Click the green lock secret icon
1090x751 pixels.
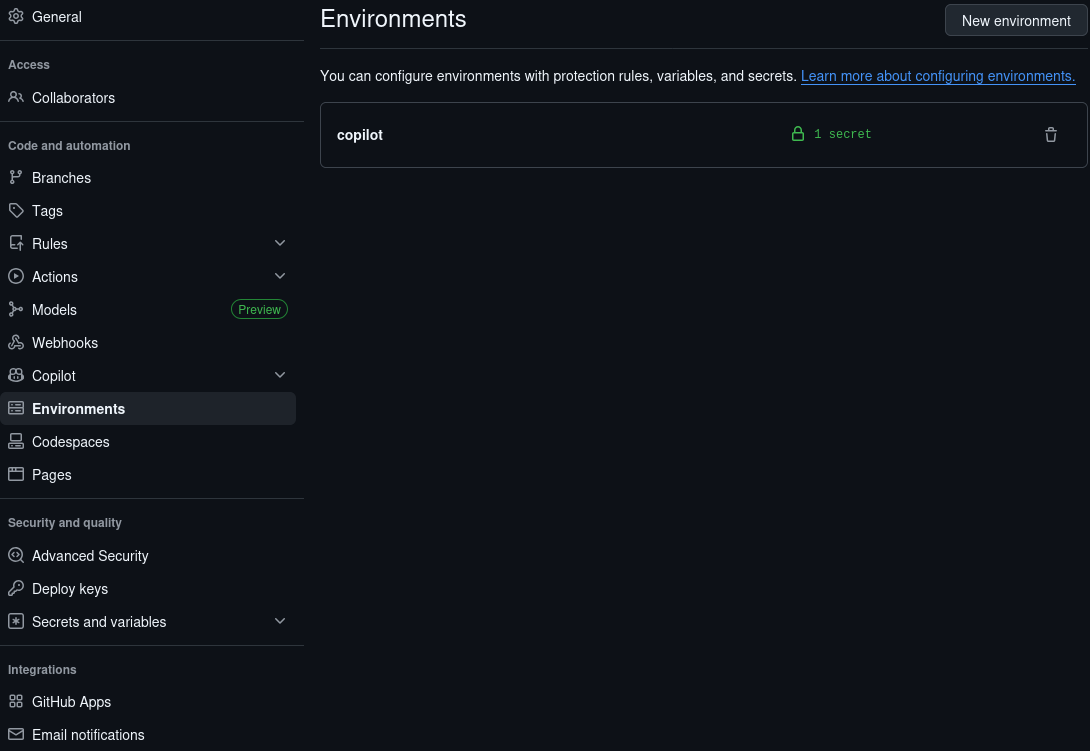[798, 134]
